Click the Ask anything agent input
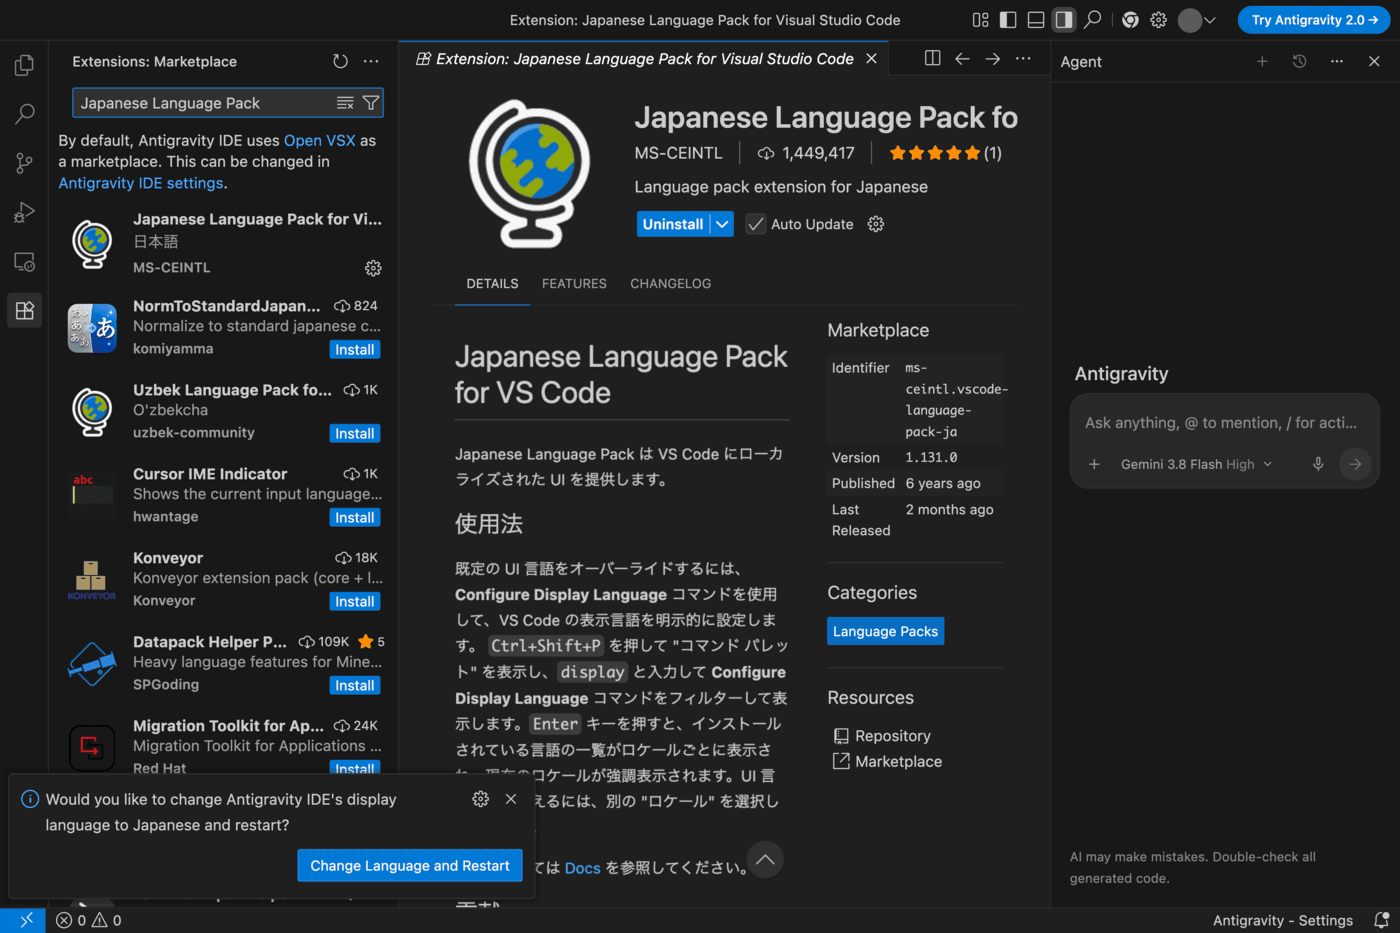This screenshot has width=1400, height=933. (x=1221, y=423)
